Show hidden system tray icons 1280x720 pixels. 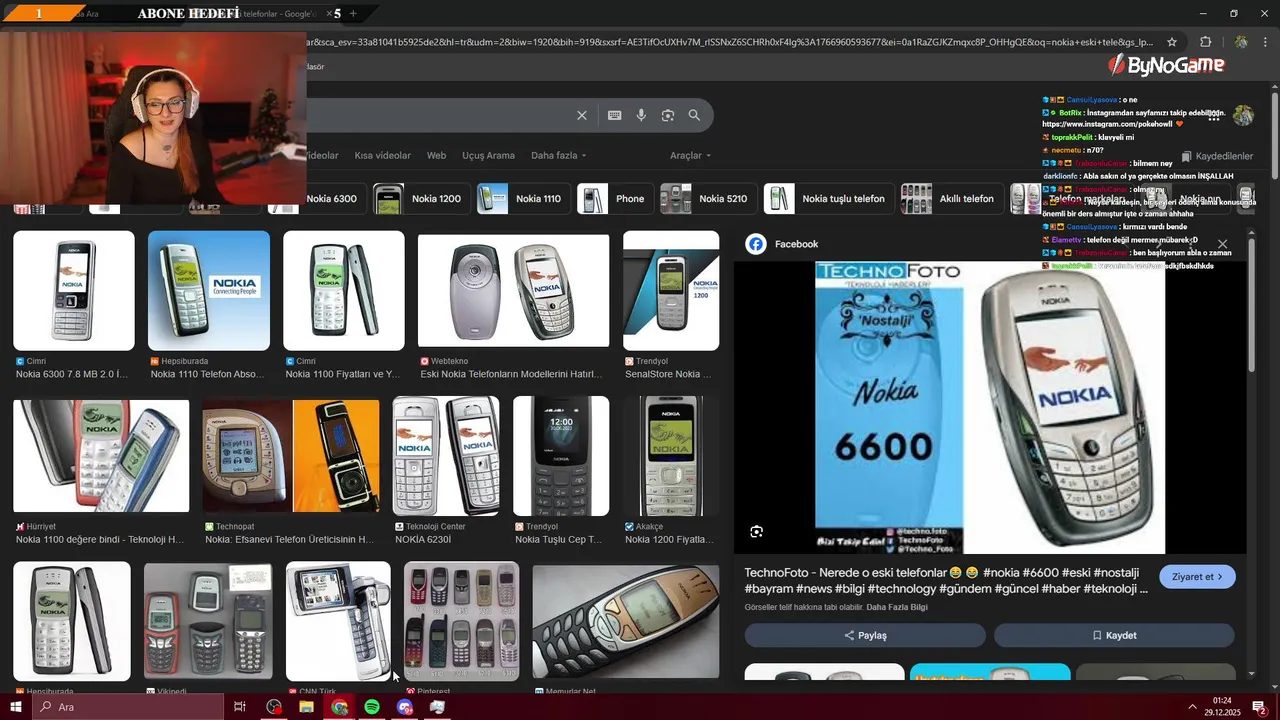1192,707
